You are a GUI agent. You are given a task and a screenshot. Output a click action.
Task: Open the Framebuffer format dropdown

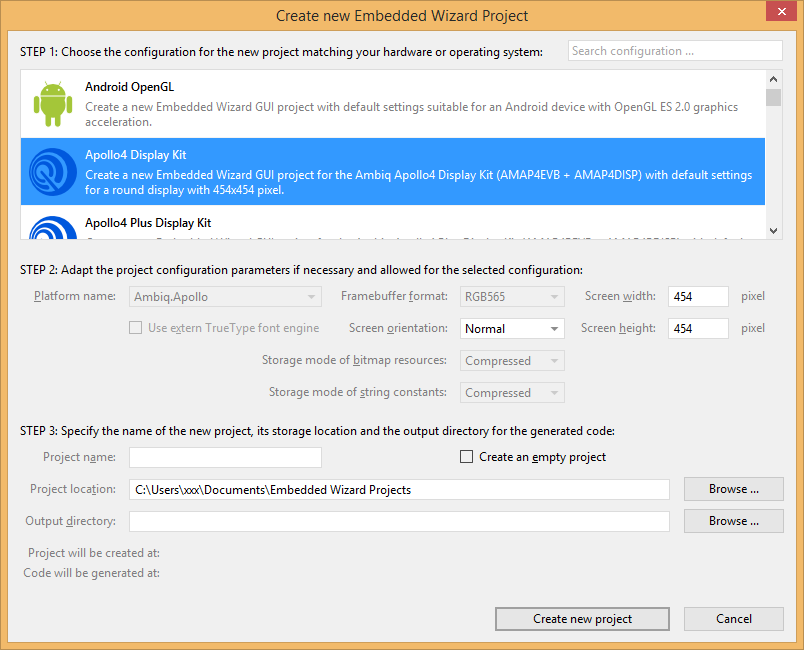(513, 297)
